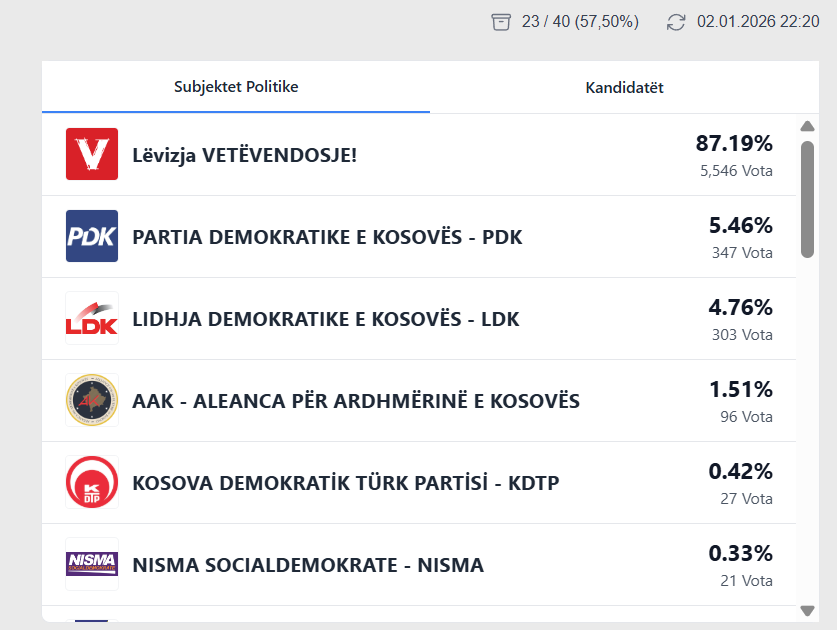Viewport: 837px width, 630px height.
Task: Switch to the Kandidatët tab
Action: click(x=624, y=88)
